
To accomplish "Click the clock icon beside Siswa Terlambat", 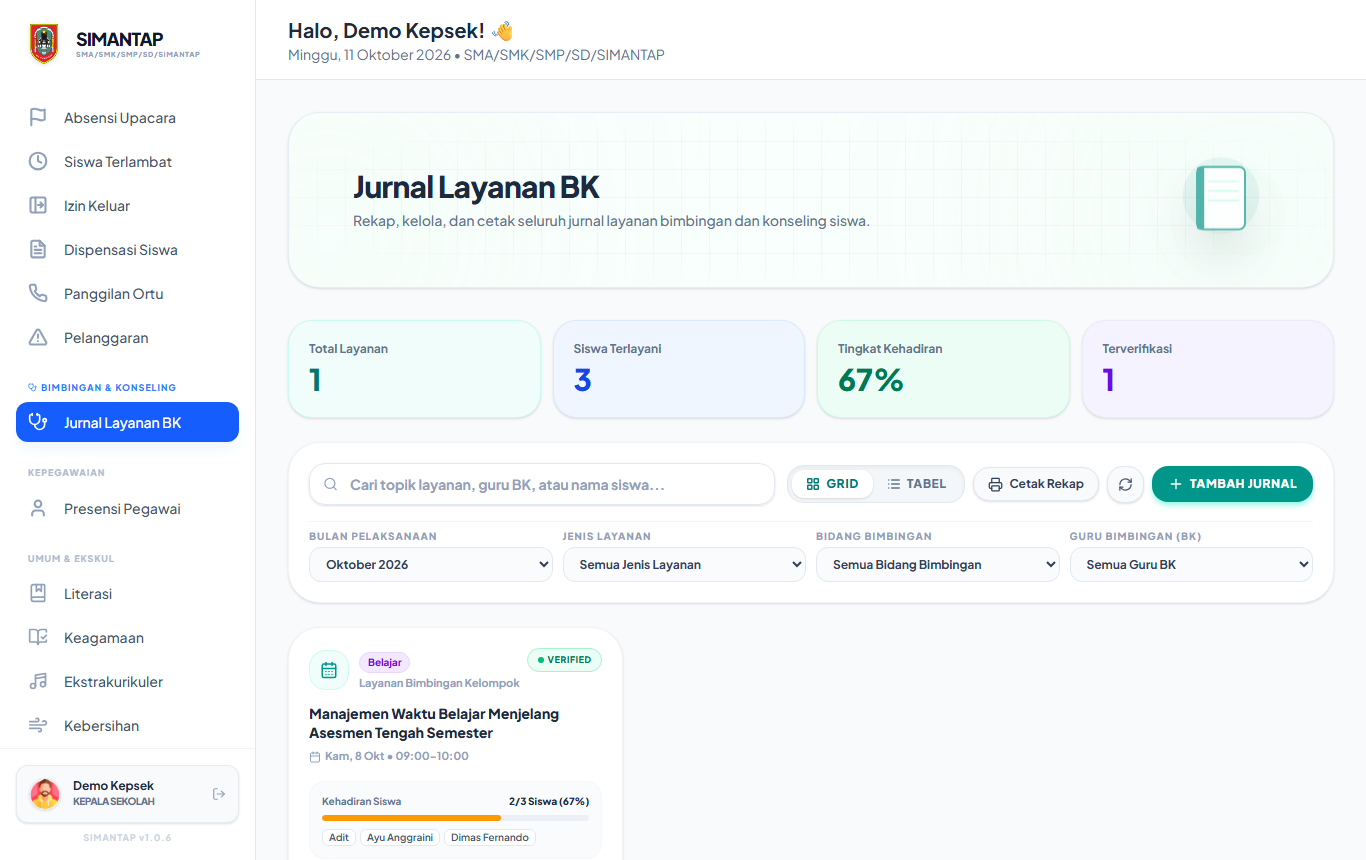I will click(x=38, y=162).
